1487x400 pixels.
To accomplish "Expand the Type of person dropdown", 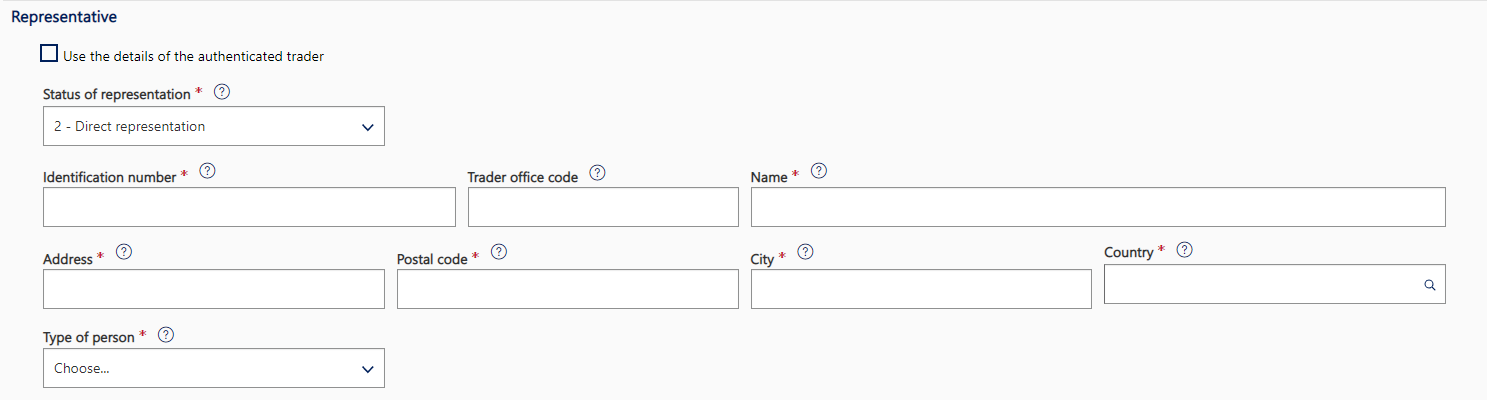I will pos(213,368).
